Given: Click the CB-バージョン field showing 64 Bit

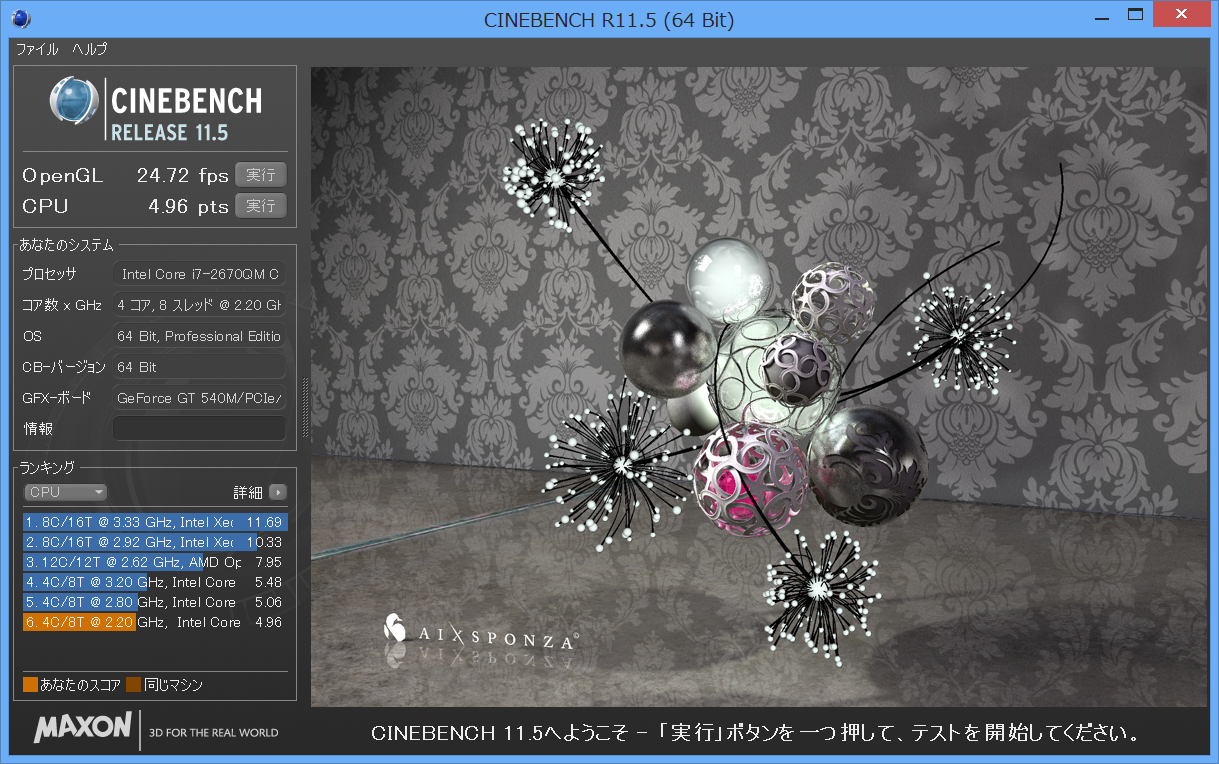Looking at the screenshot, I should pyautogui.click(x=199, y=367).
